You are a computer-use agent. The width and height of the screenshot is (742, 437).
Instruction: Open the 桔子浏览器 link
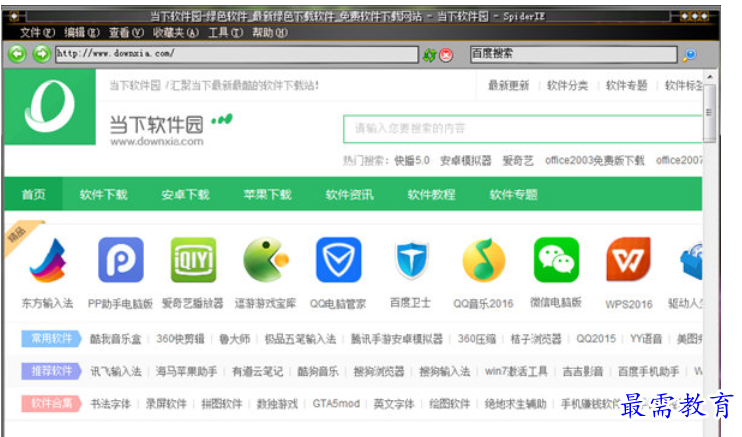[536, 339]
